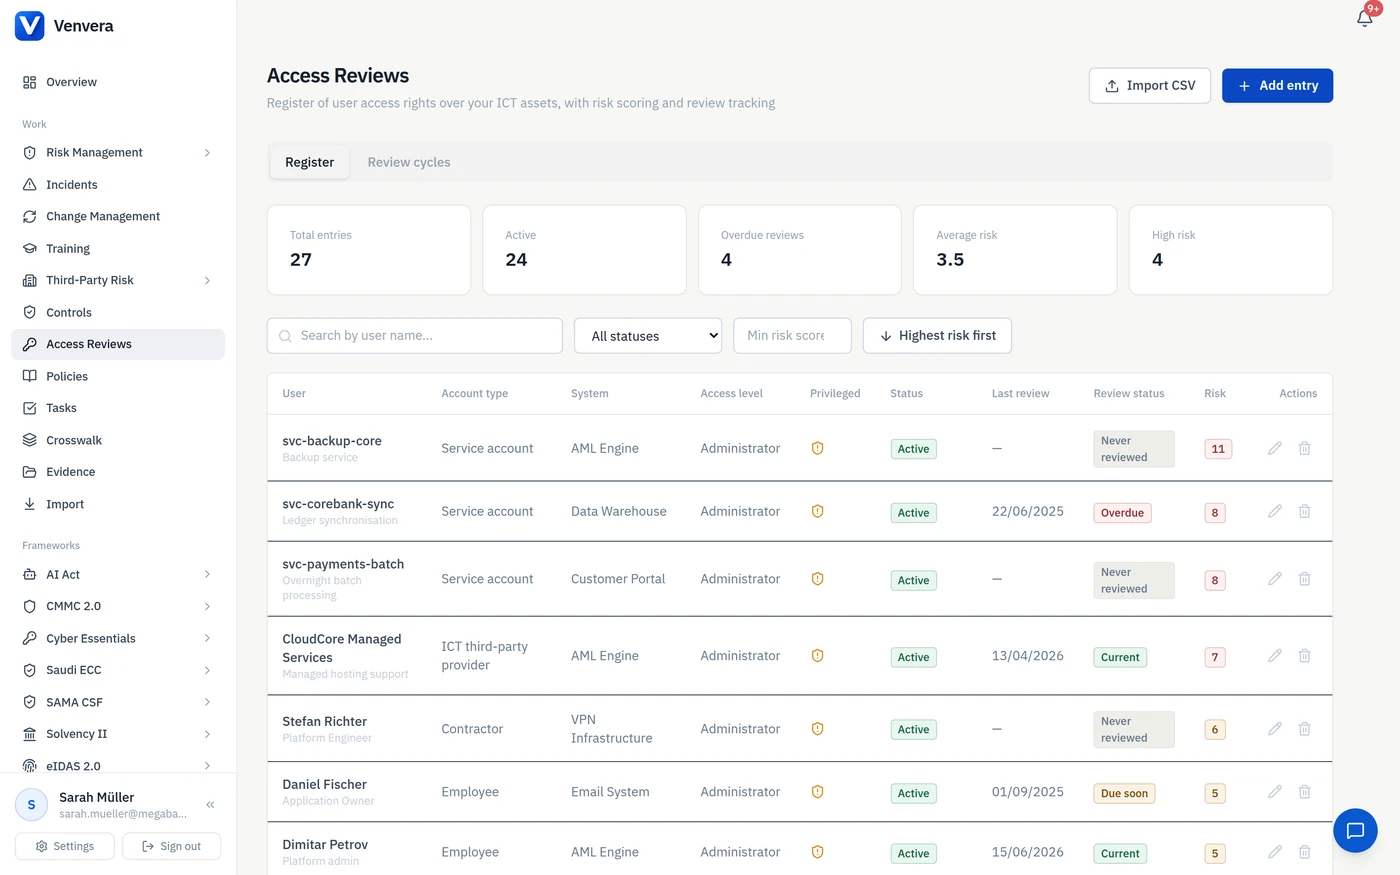Viewport: 1400px width, 875px height.
Task: Click the Overdue reviews stat card
Action: pyautogui.click(x=799, y=250)
